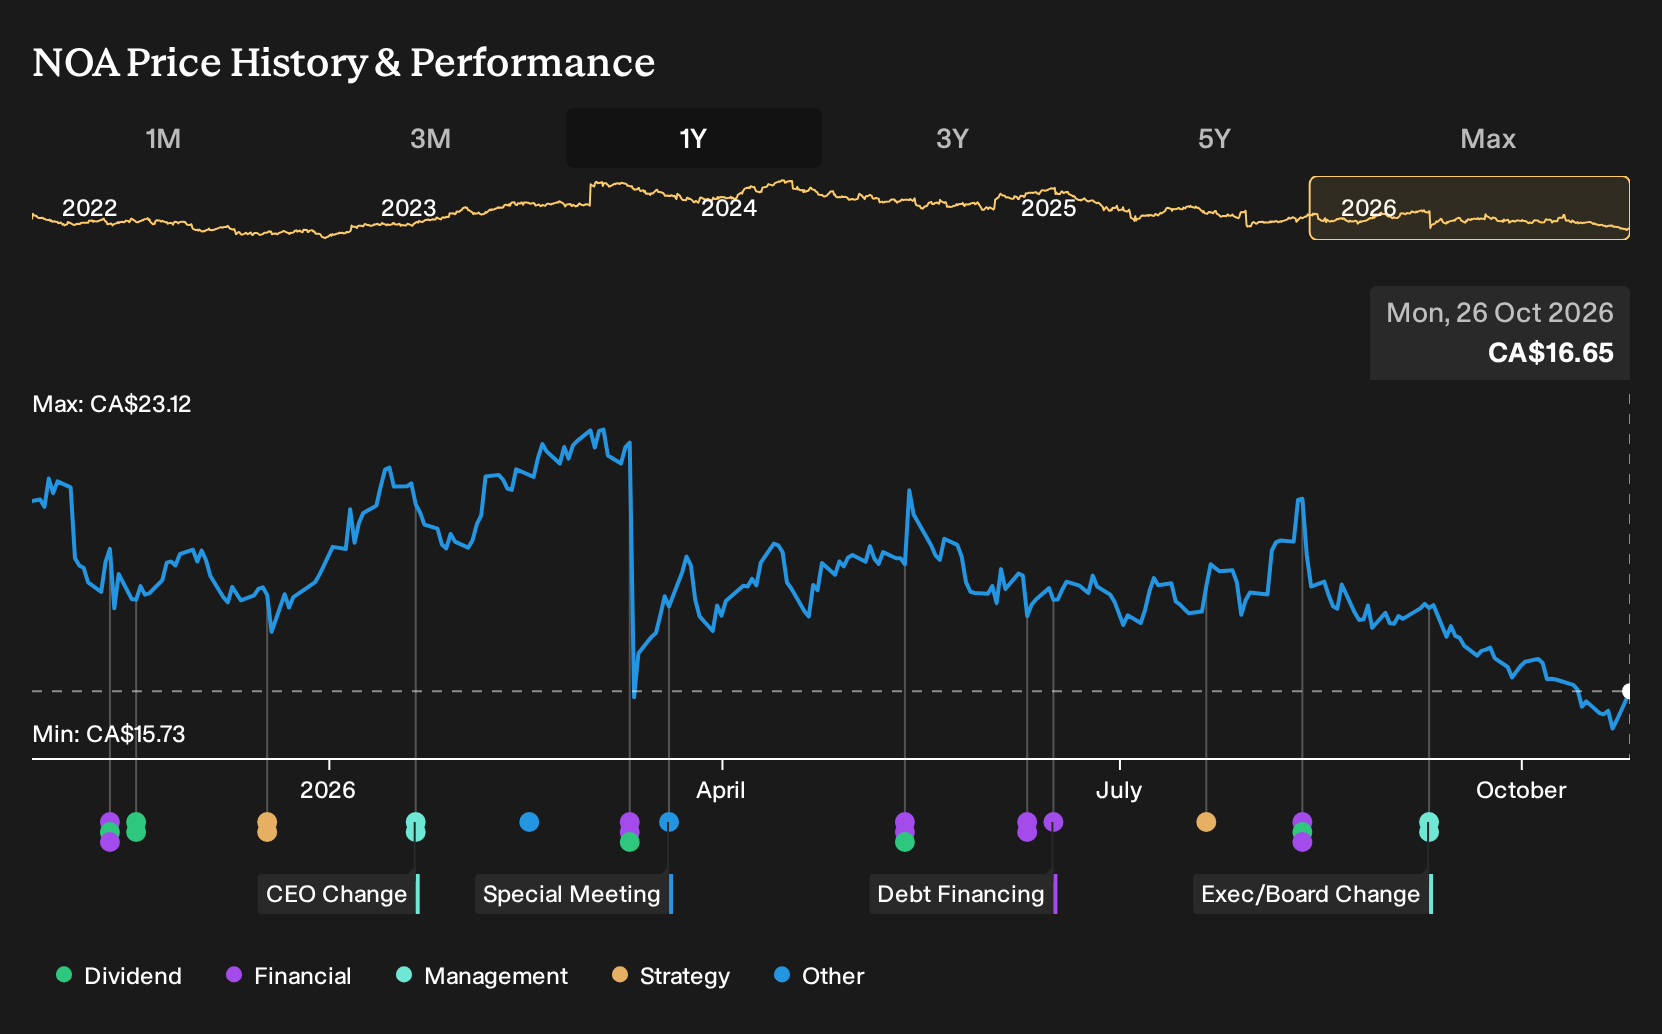Toggle the Management legend filter
This screenshot has height=1034, width=1662.
[x=482, y=976]
